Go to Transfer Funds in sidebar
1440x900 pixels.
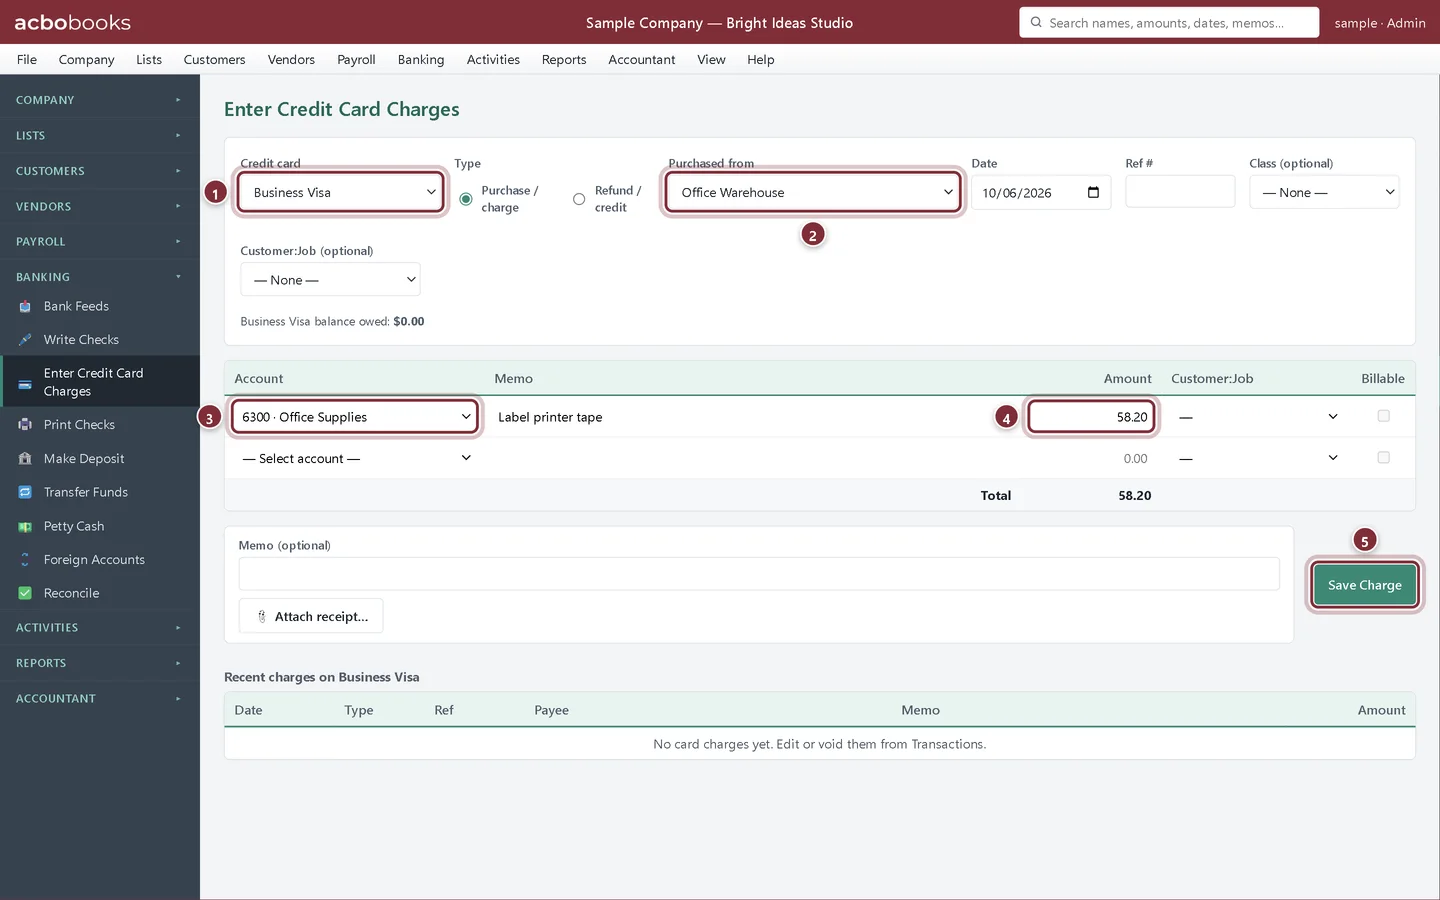[x=100, y=493]
